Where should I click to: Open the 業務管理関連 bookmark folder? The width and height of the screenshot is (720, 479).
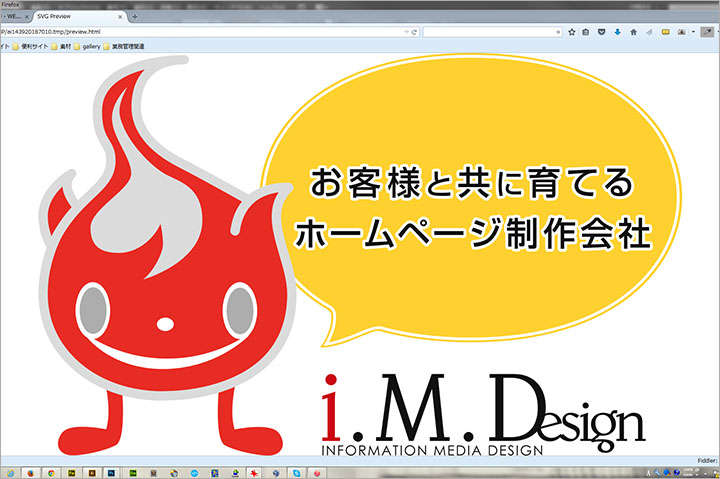click(124, 46)
